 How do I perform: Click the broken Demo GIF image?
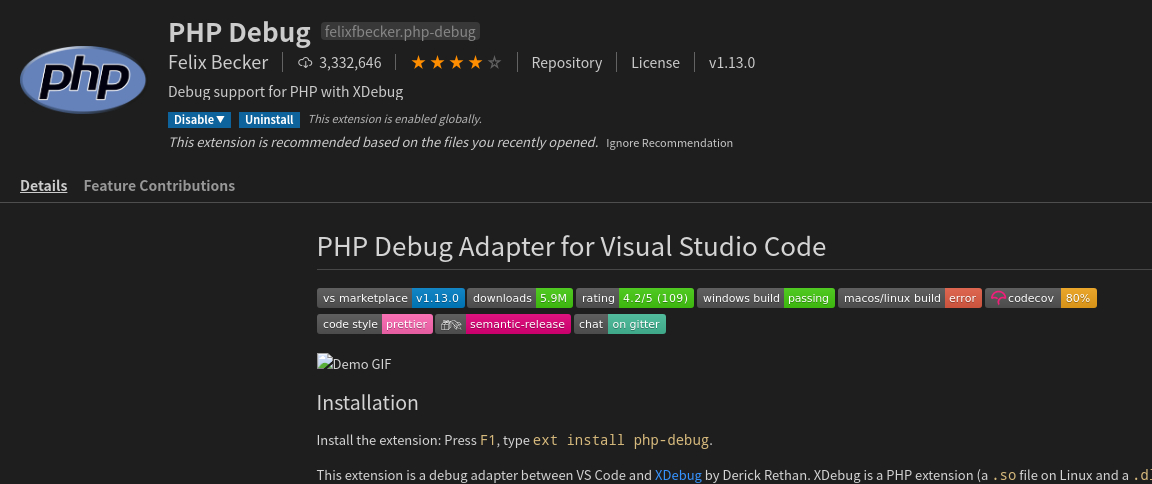click(354, 363)
